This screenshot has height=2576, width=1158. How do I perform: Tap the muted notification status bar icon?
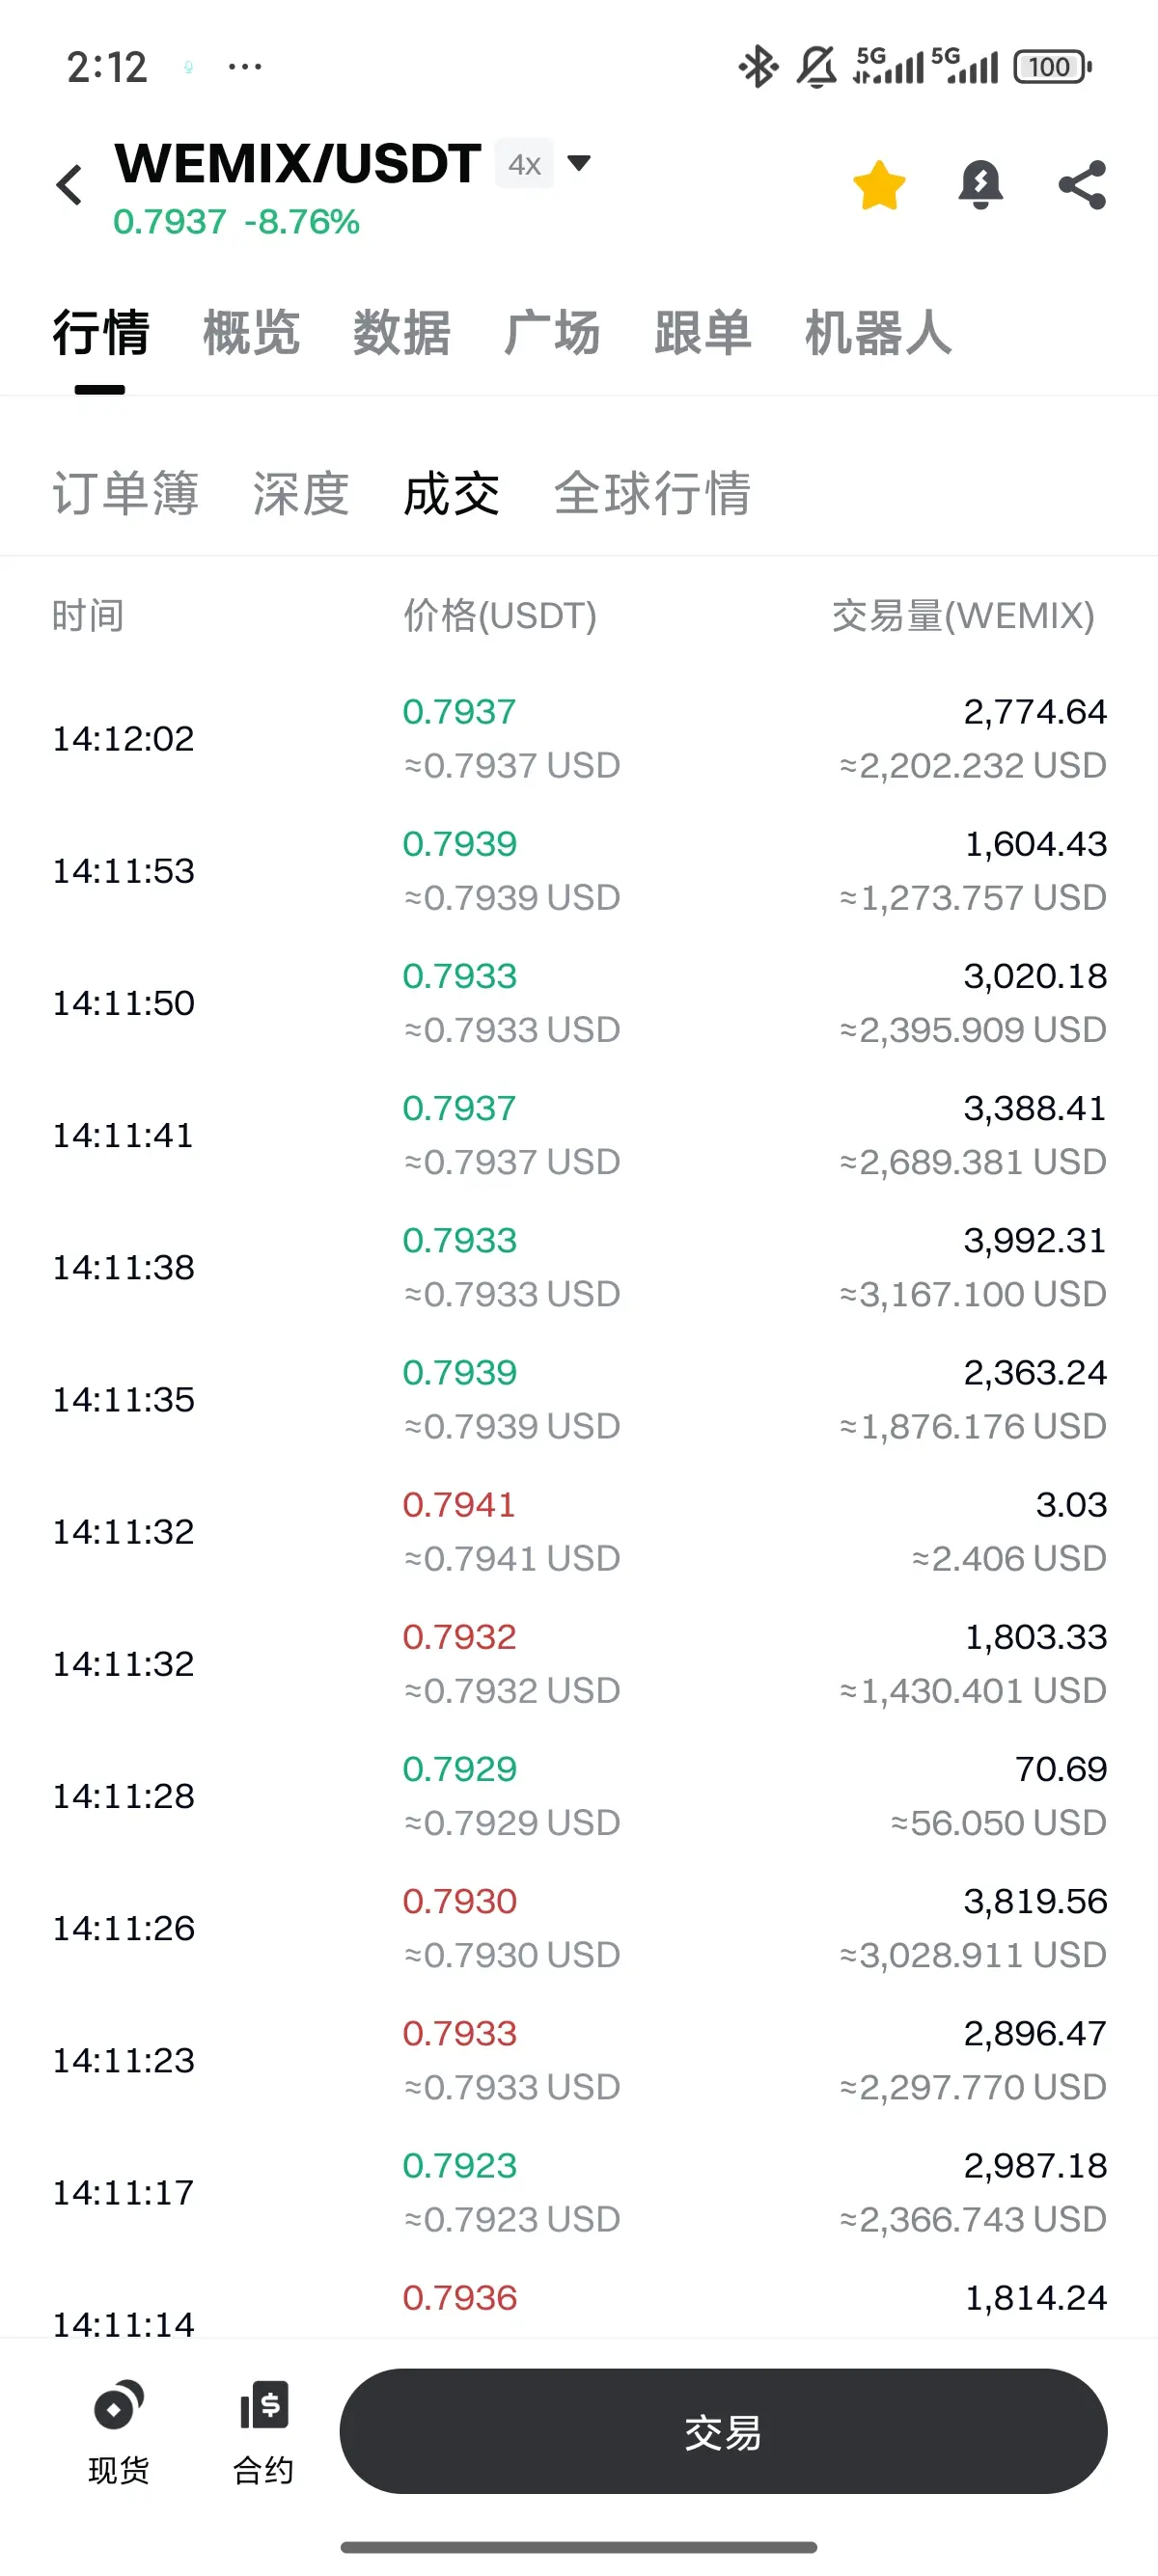pyautogui.click(x=816, y=67)
